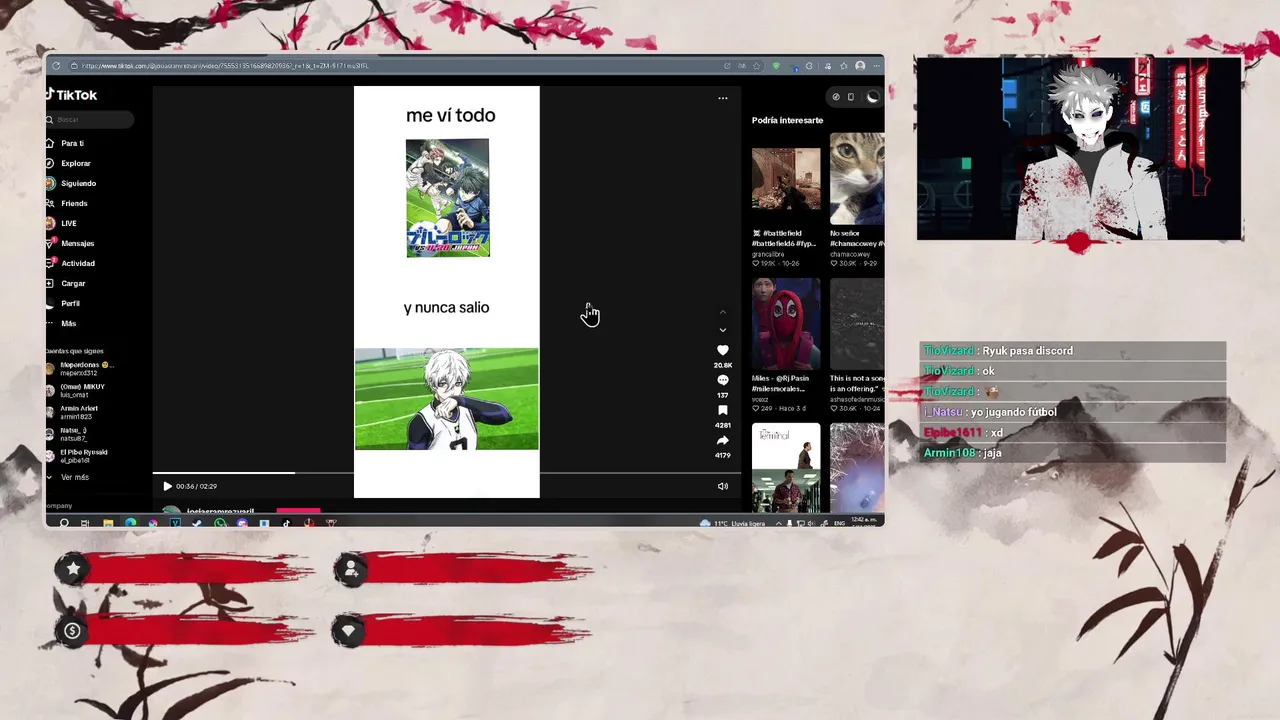Open comments via speech bubble icon
The image size is (1280, 720).
tap(722, 380)
